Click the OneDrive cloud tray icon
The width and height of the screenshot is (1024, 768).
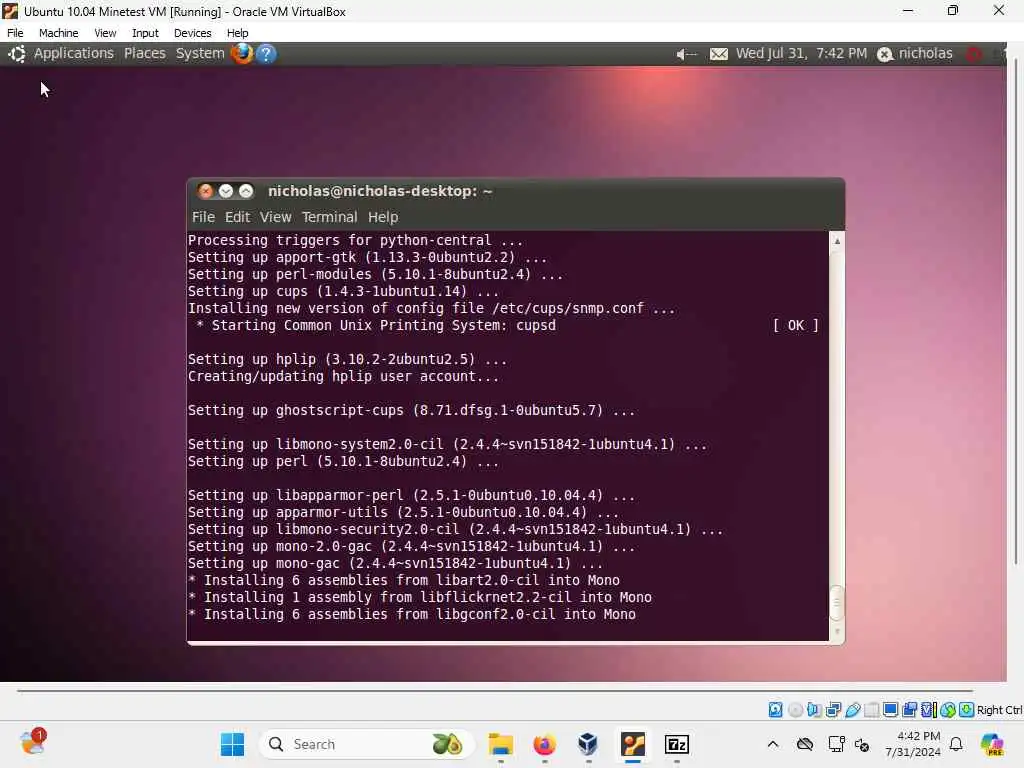click(x=805, y=744)
